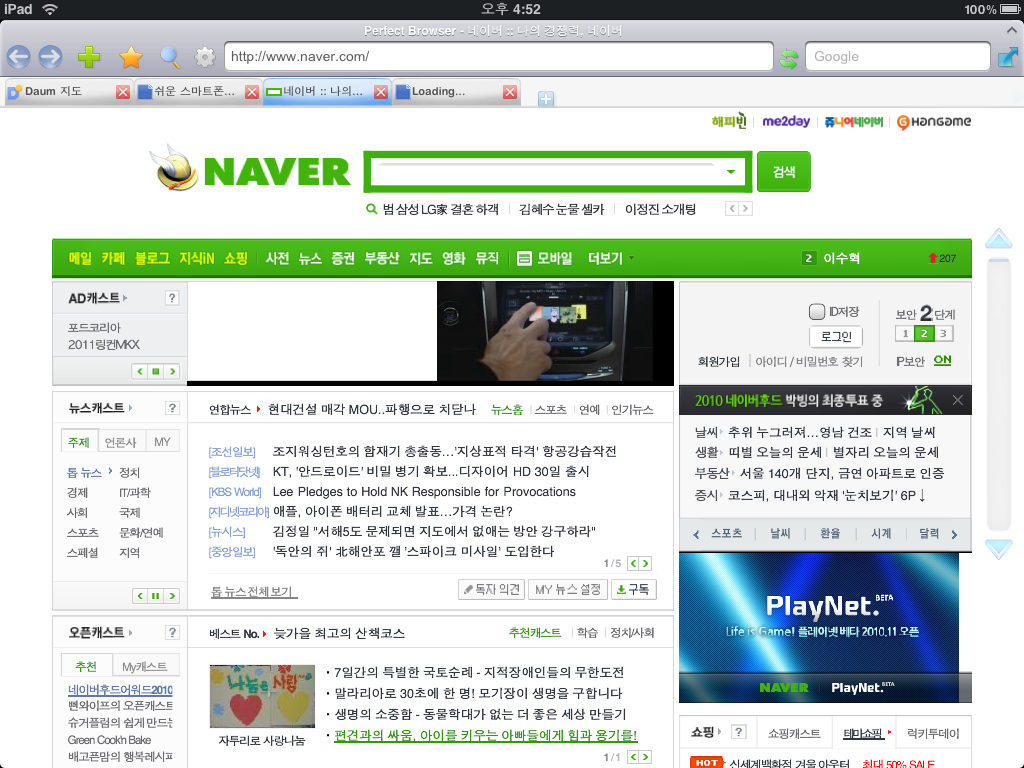
Task: Select security level 1
Action: point(905,334)
